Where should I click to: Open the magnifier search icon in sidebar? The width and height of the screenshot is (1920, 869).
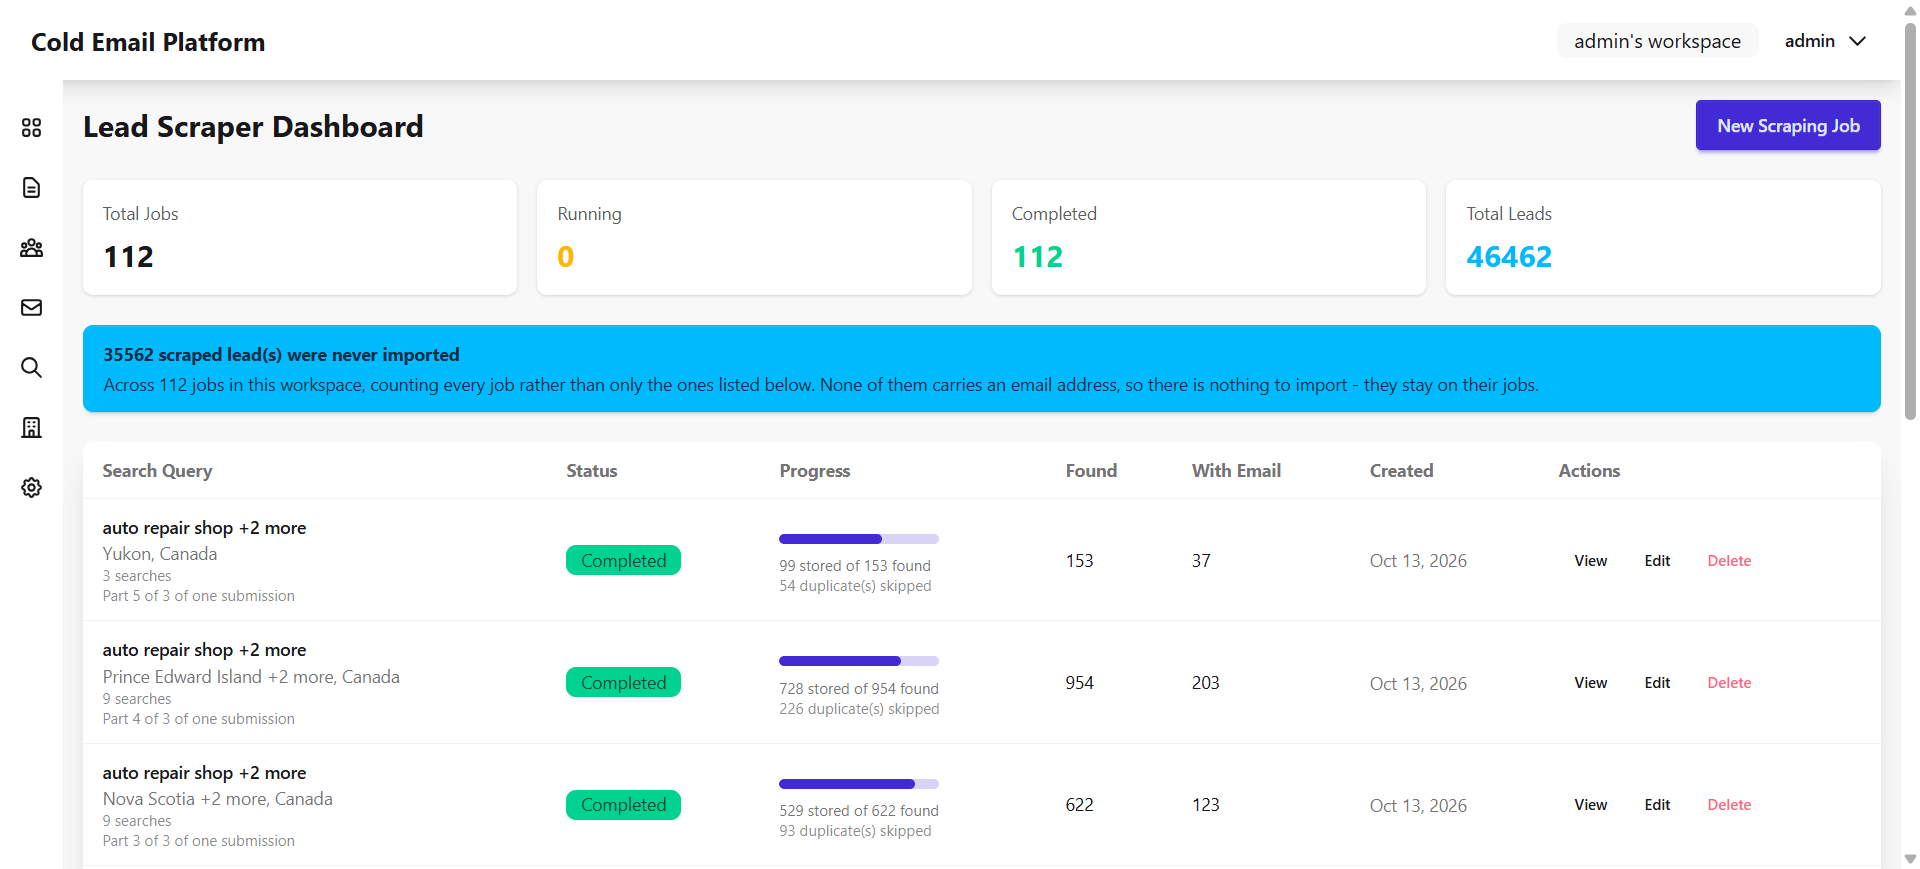click(31, 368)
